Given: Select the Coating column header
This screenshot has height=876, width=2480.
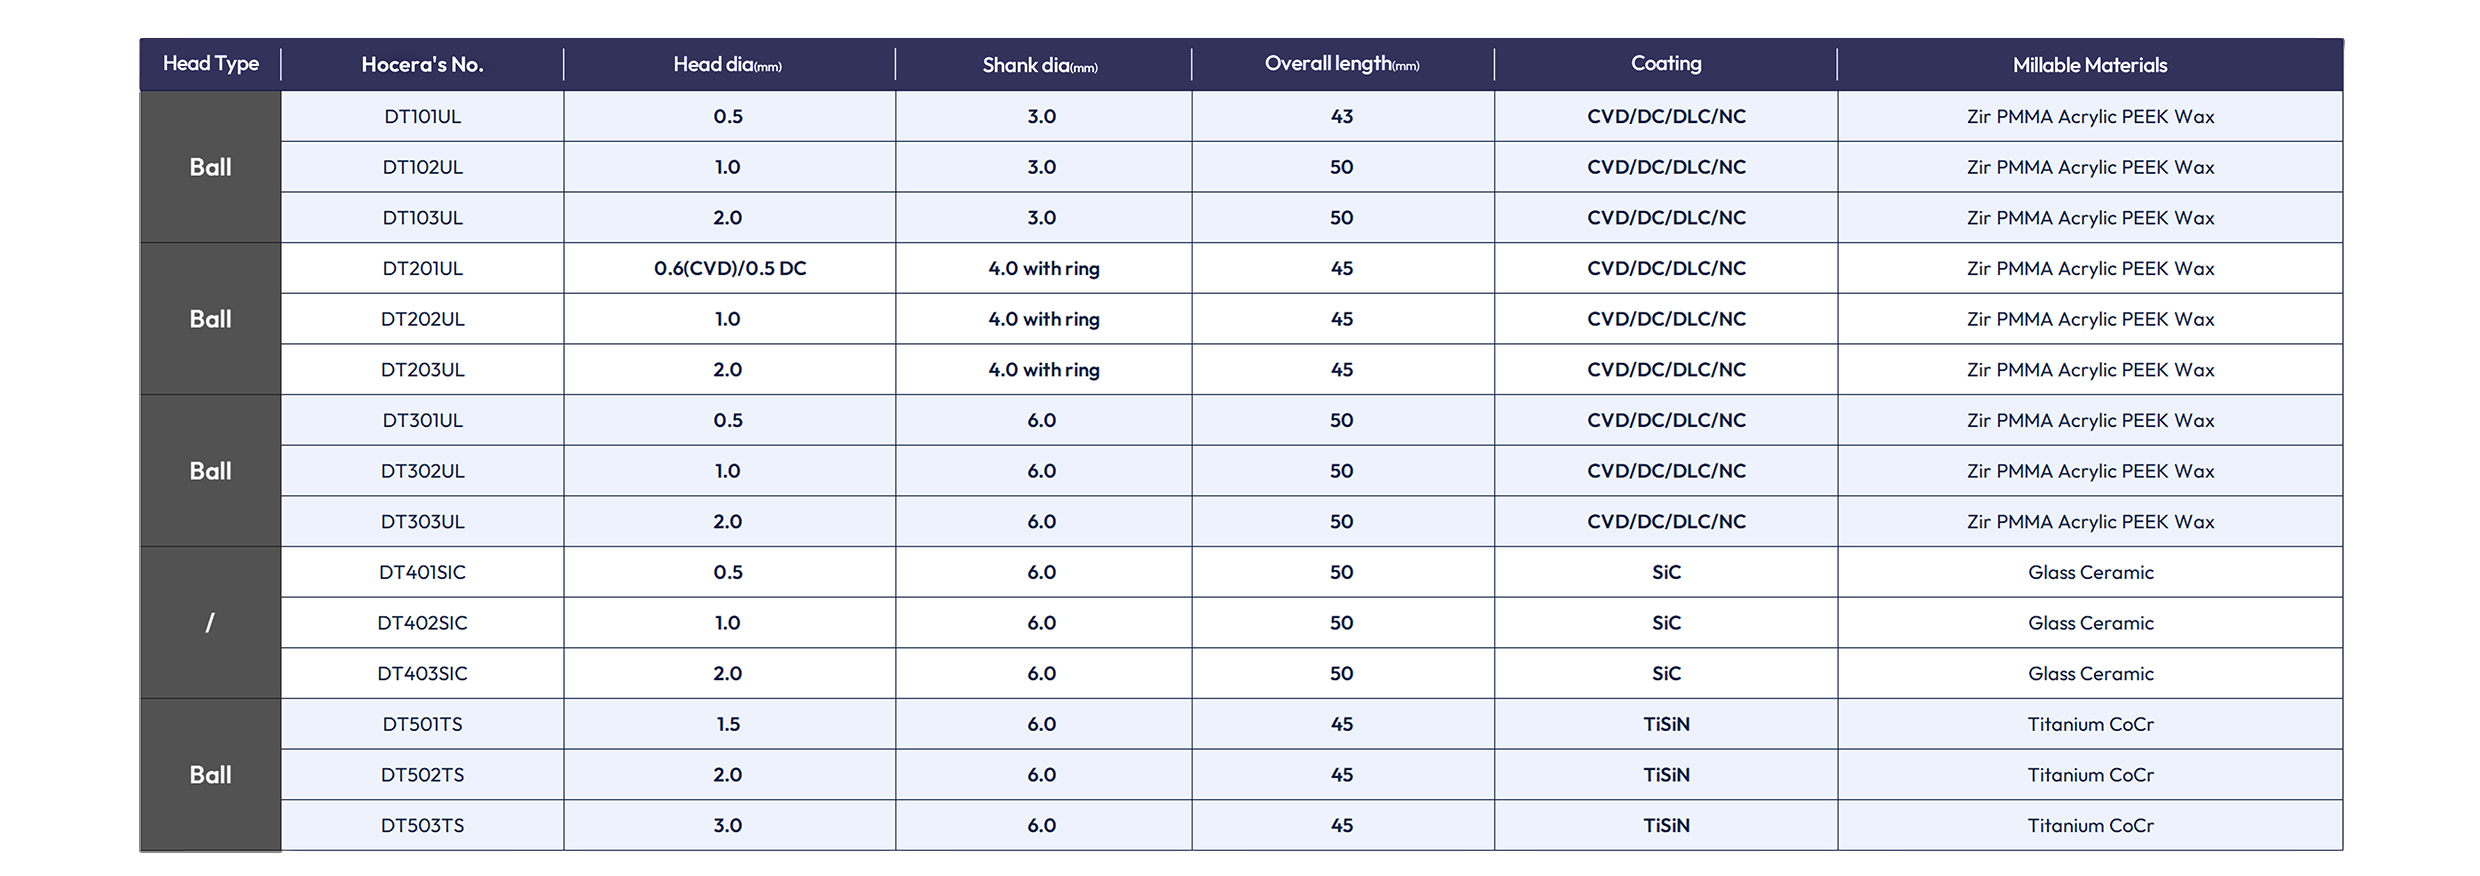Looking at the screenshot, I should (x=1666, y=64).
